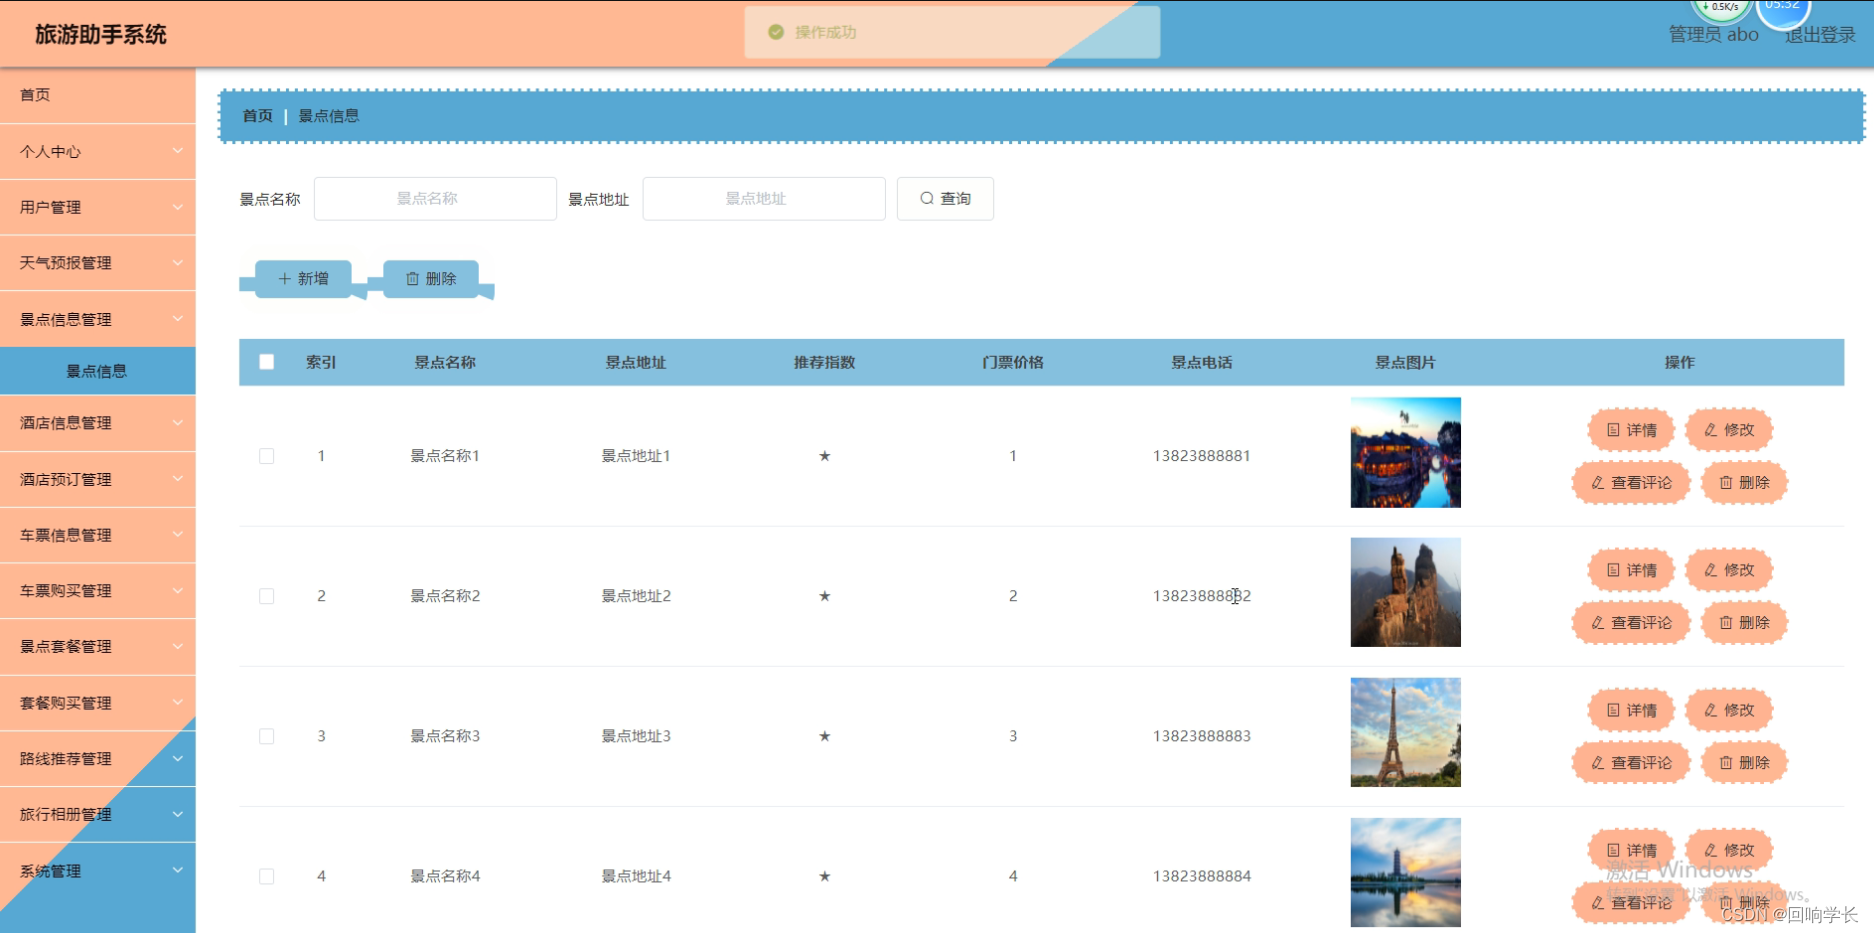Click 删除 trash icon for 景点名称2
The width and height of the screenshot is (1874, 933).
click(x=1726, y=623)
